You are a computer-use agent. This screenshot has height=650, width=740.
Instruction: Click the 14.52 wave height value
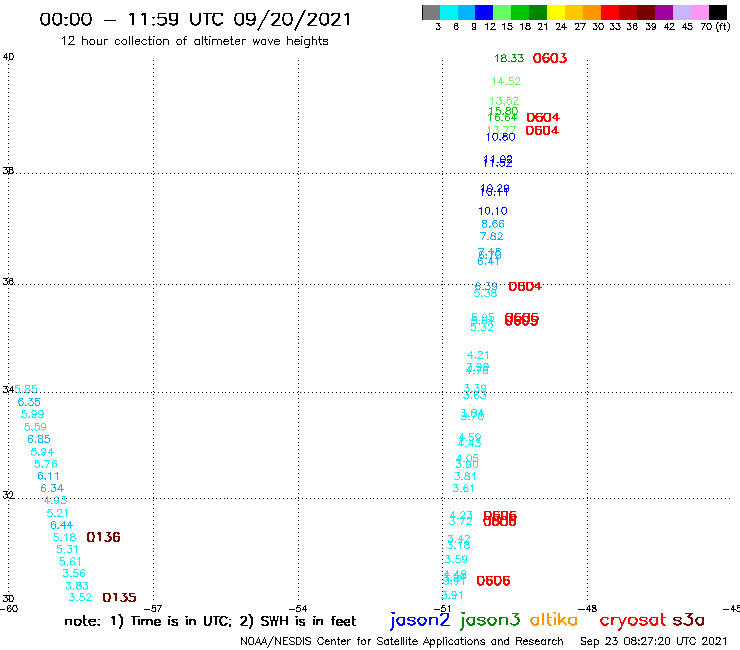click(x=506, y=81)
